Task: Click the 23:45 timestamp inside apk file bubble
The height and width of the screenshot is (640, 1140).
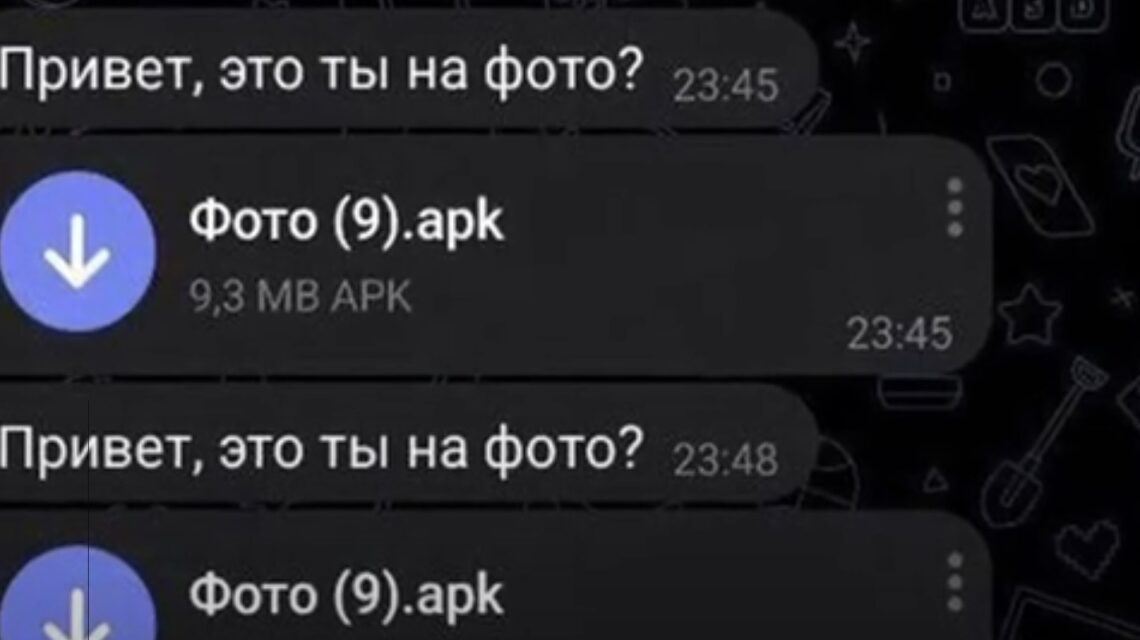Action: [899, 334]
